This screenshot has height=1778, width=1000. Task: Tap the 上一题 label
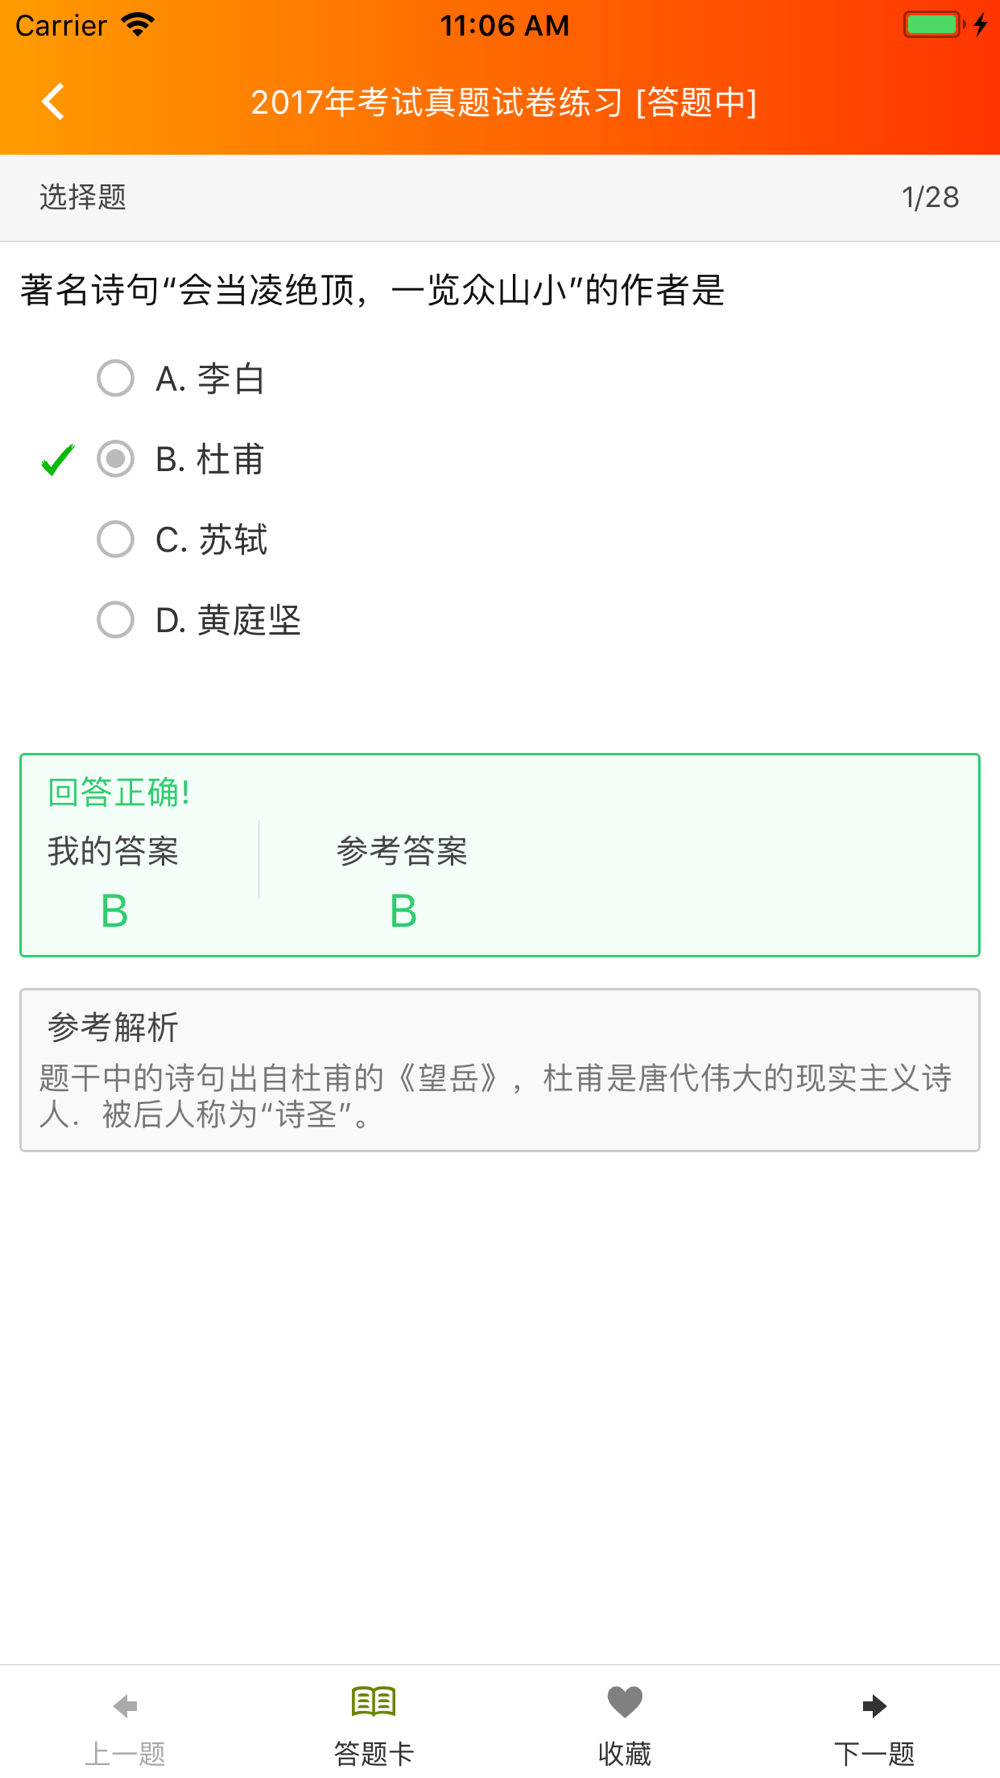[x=125, y=1753]
